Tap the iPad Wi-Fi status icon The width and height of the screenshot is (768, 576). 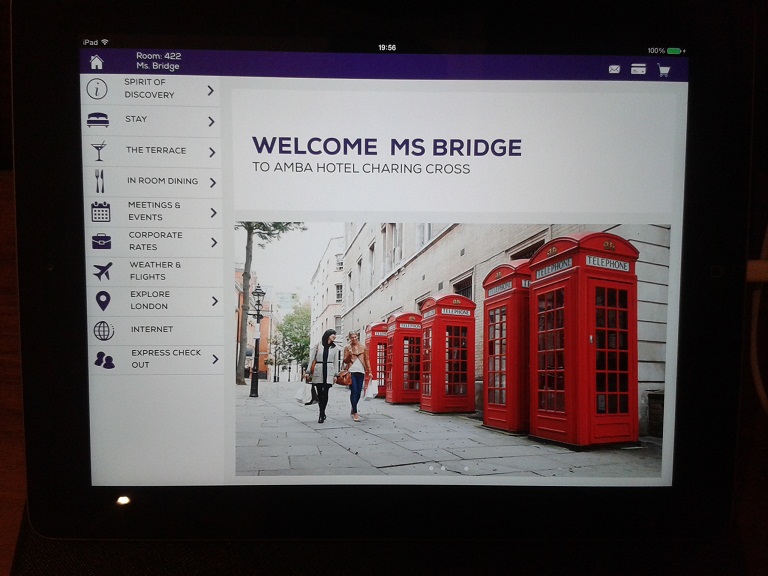click(x=104, y=42)
